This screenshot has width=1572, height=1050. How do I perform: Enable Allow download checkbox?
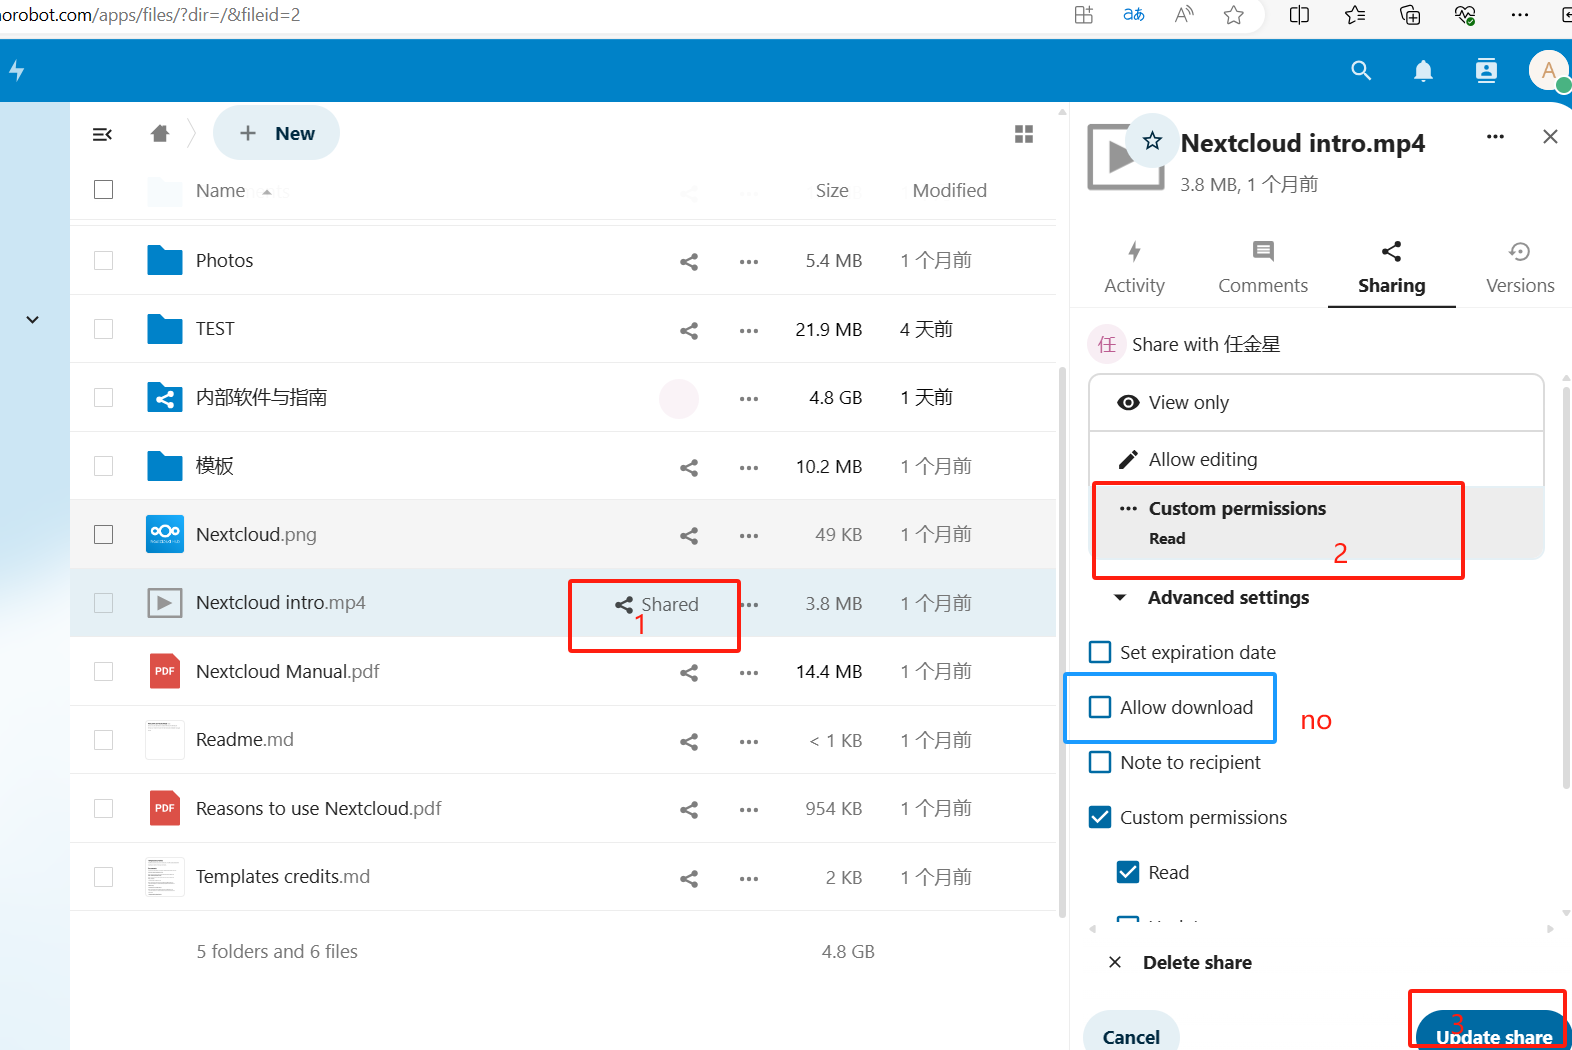(1100, 707)
